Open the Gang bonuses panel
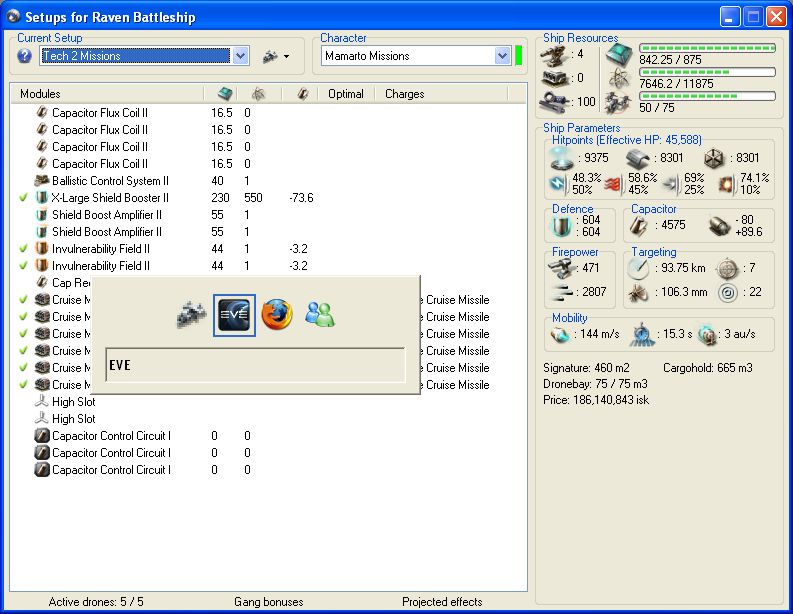Viewport: 793px width, 614px height. tap(269, 602)
